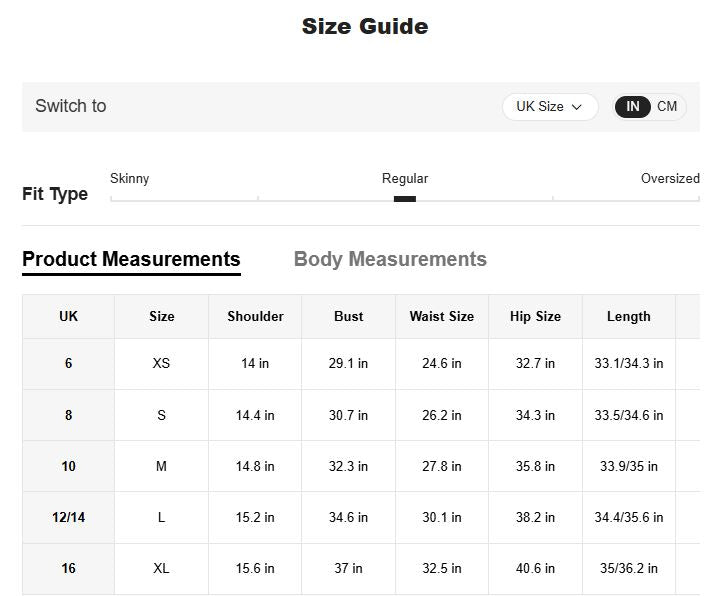Click the Hip Size column header
The height and width of the screenshot is (596, 726).
coord(535,317)
